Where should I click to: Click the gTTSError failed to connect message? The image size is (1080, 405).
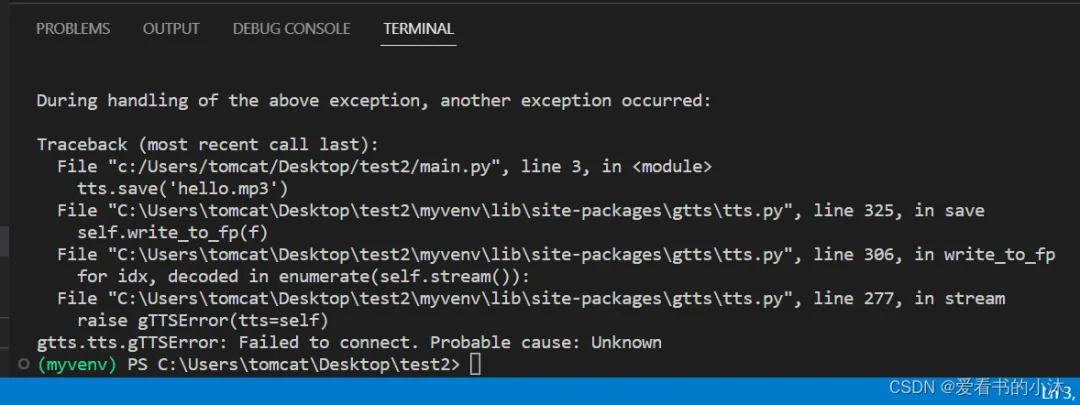pyautogui.click(x=349, y=342)
